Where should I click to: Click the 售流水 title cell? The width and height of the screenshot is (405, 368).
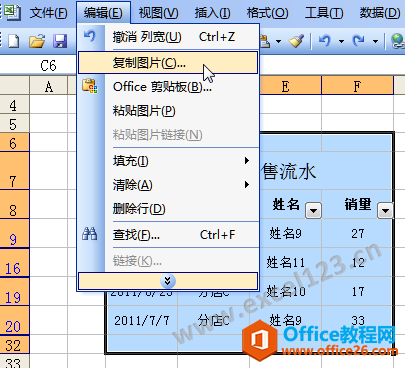pyautogui.click(x=289, y=171)
